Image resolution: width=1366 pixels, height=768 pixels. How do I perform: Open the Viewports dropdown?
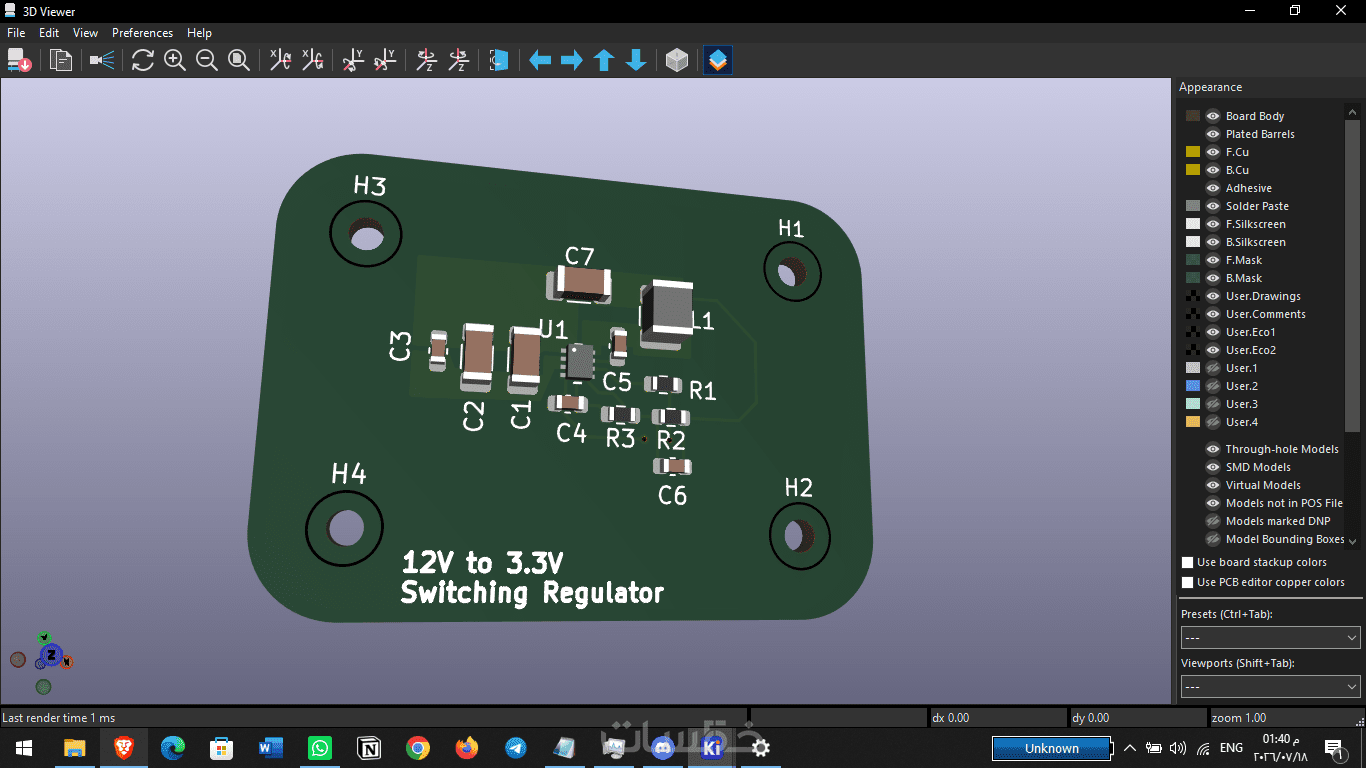coord(1270,686)
